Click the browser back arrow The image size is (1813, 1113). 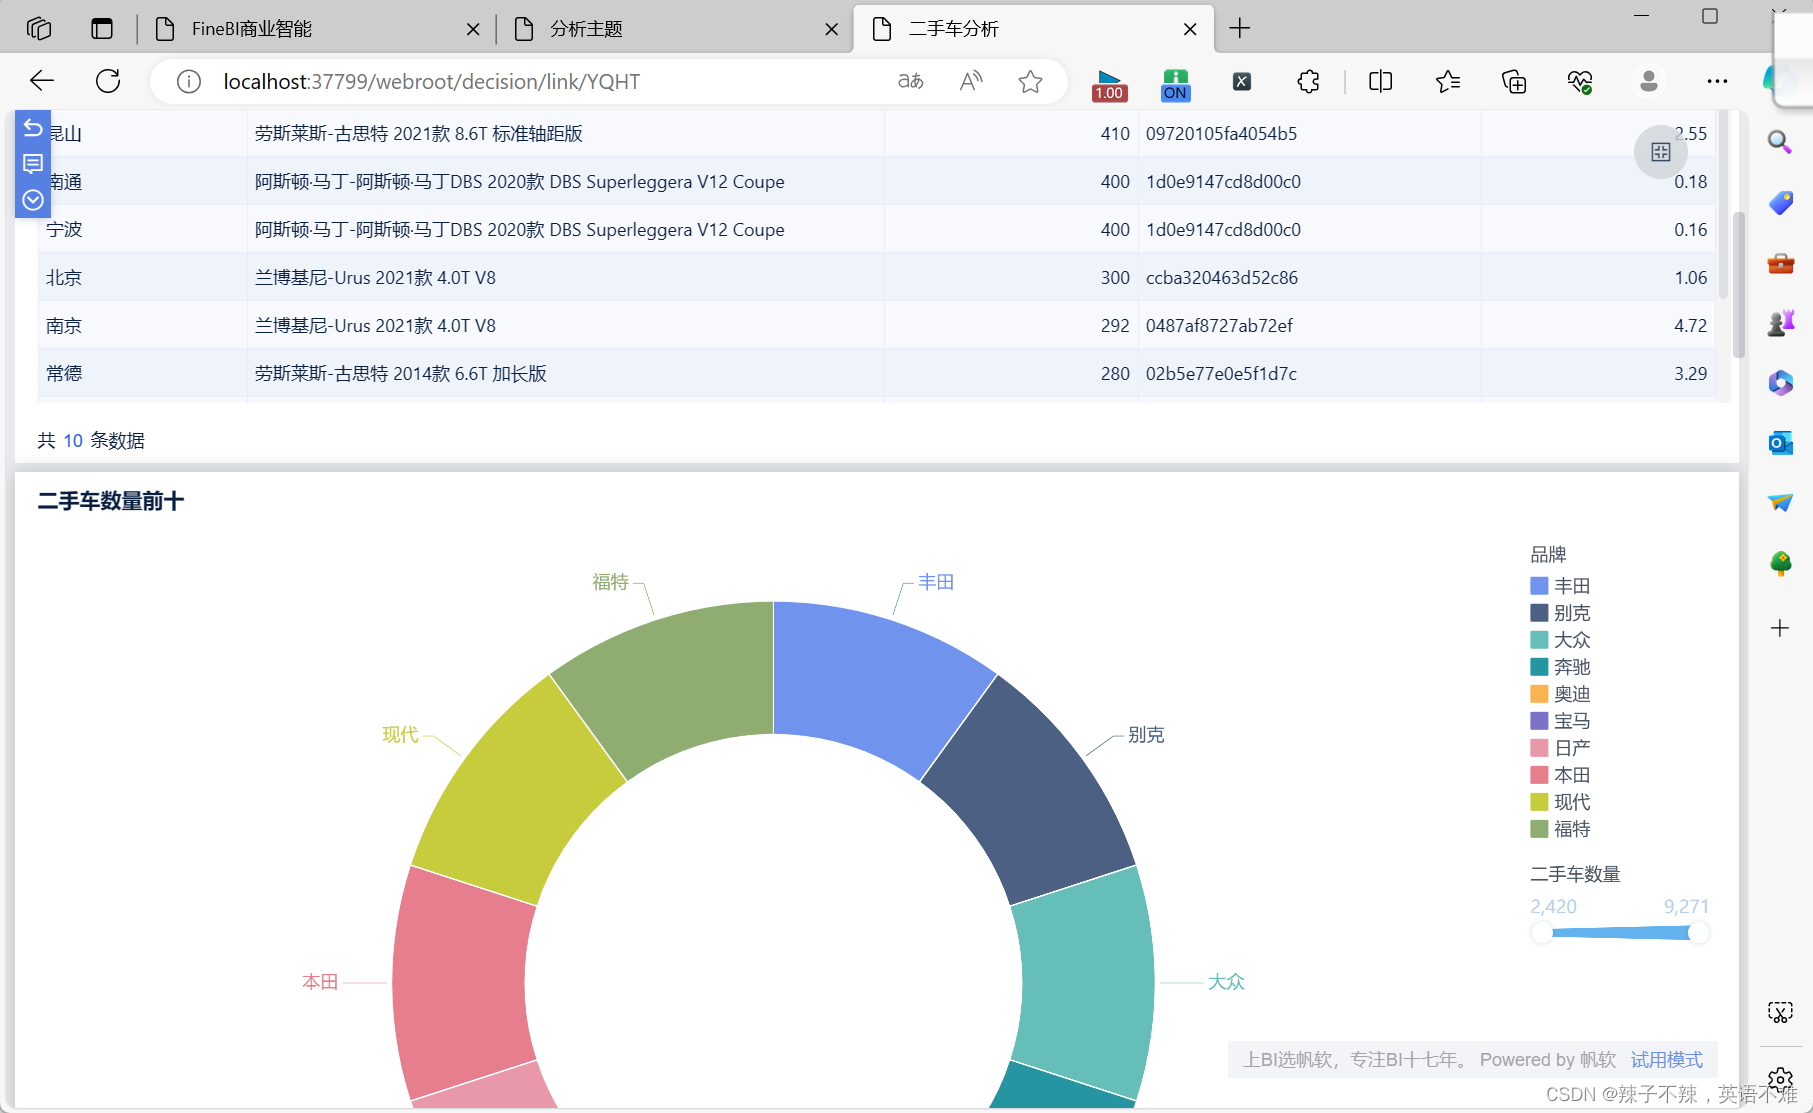pyautogui.click(x=42, y=81)
